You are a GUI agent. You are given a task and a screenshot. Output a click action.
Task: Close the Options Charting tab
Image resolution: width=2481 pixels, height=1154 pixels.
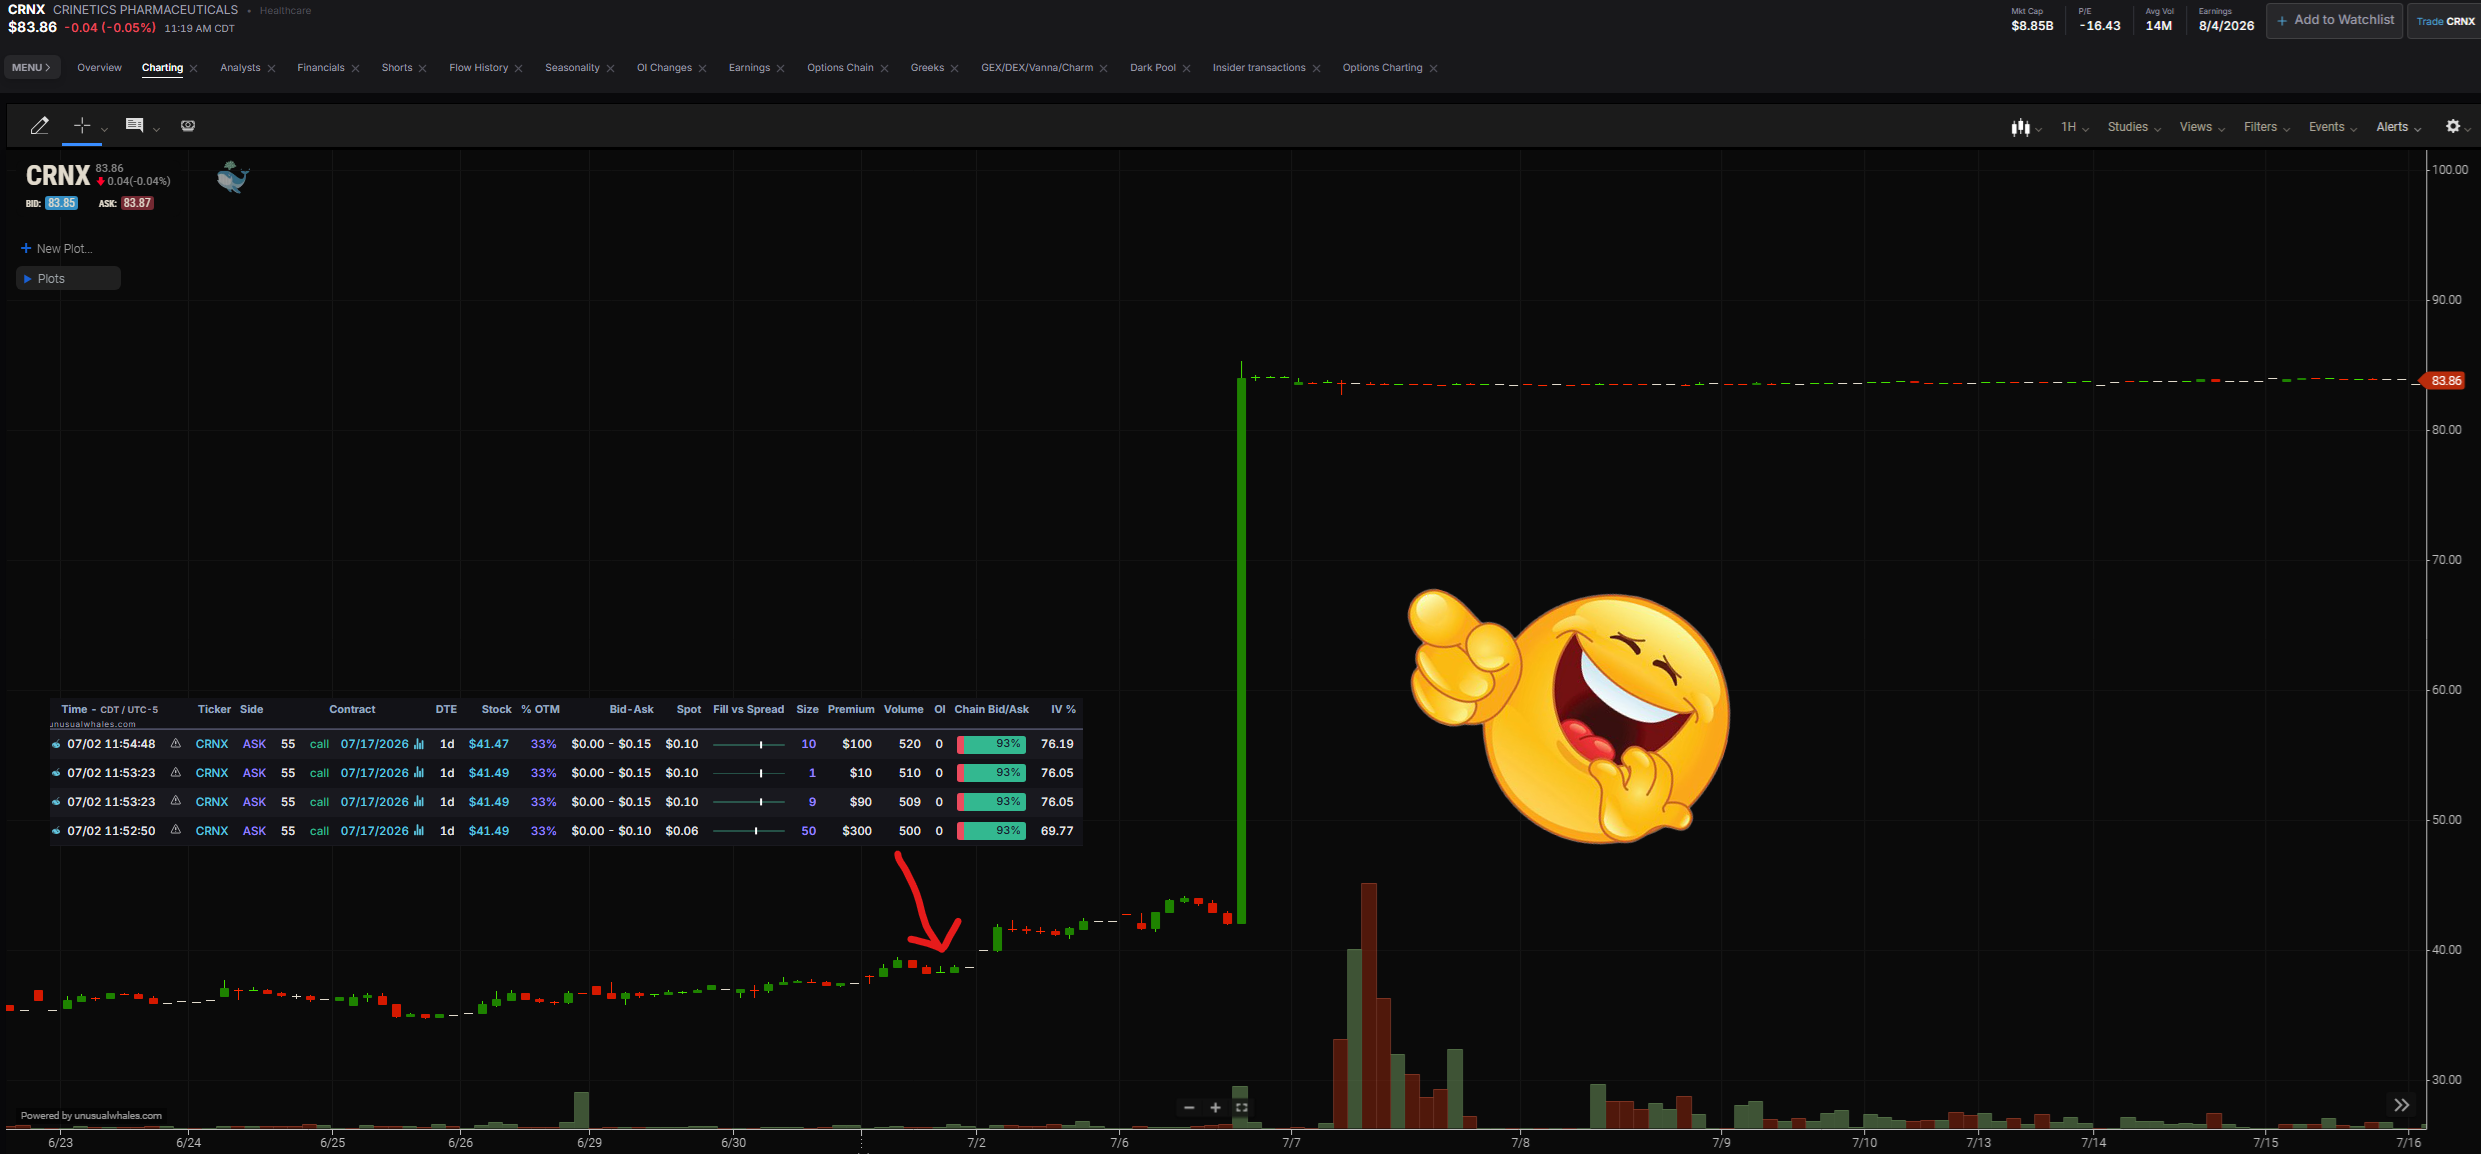point(1433,69)
